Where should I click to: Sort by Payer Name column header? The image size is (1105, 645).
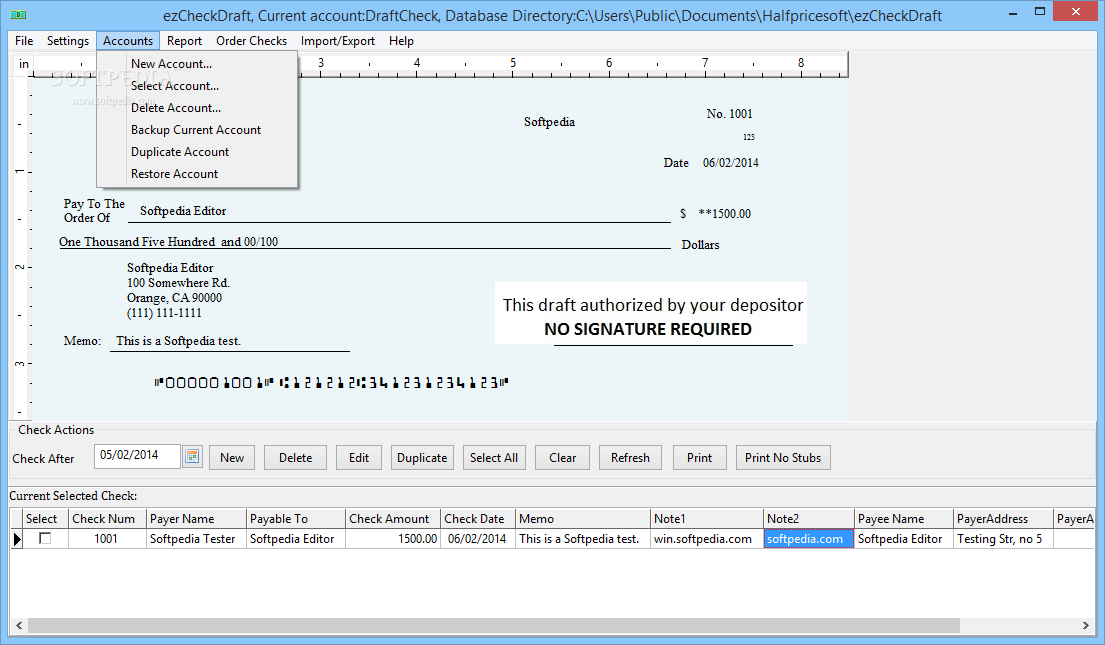click(x=196, y=519)
